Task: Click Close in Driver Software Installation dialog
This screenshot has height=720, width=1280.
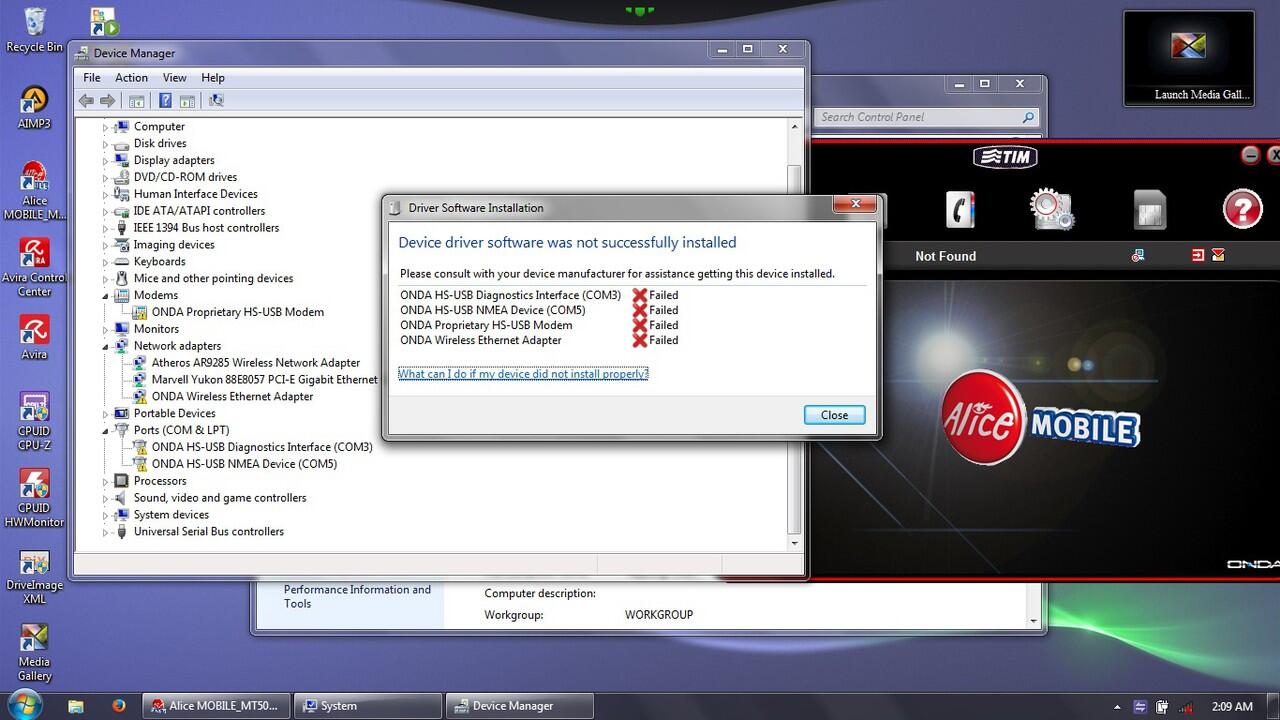Action: coord(834,415)
